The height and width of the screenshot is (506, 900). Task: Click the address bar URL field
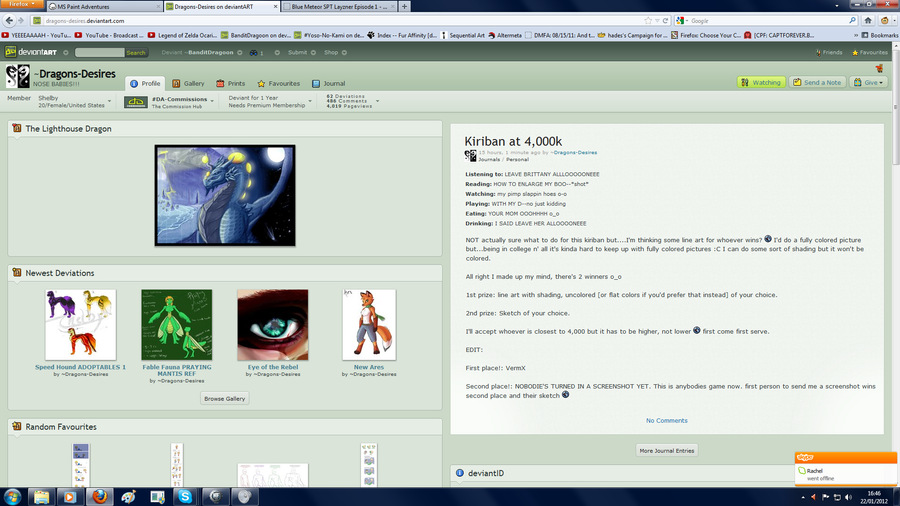pos(343,21)
